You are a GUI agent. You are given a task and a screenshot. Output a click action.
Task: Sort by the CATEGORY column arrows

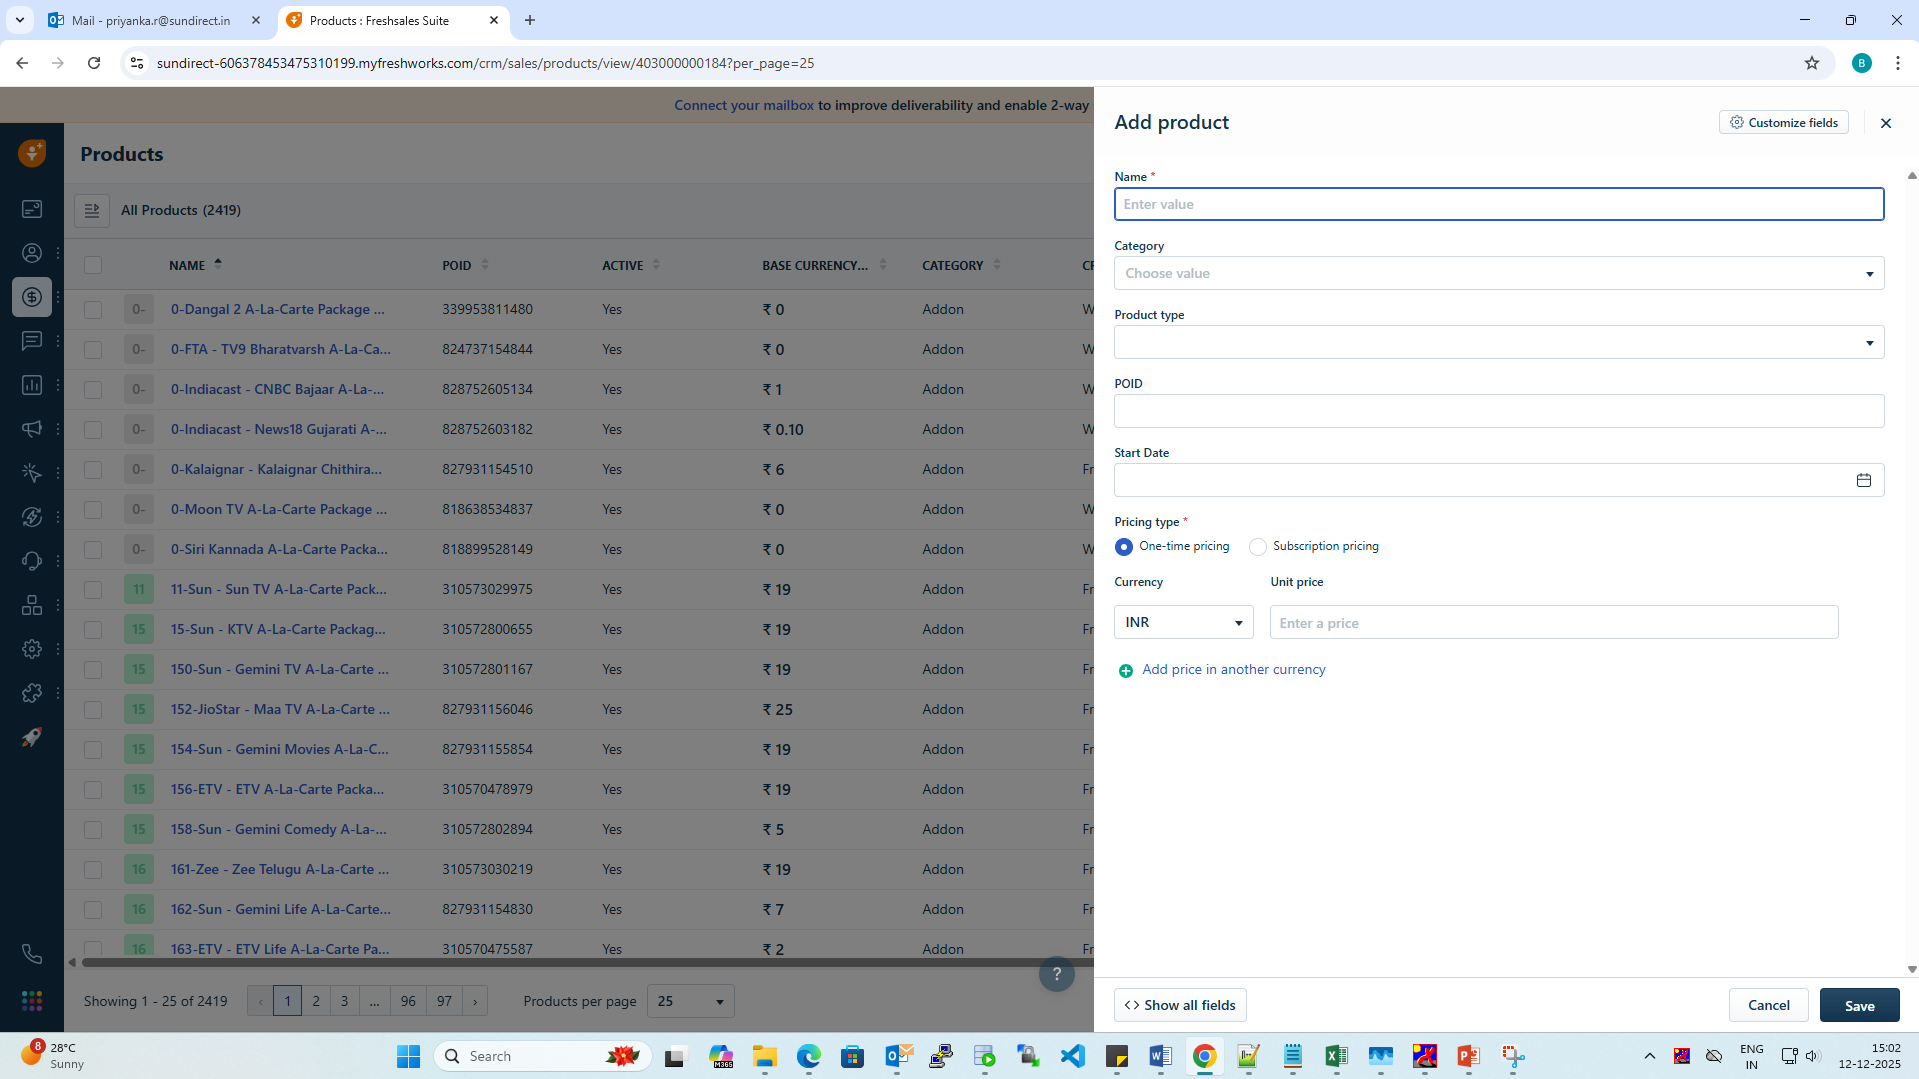coord(997,265)
